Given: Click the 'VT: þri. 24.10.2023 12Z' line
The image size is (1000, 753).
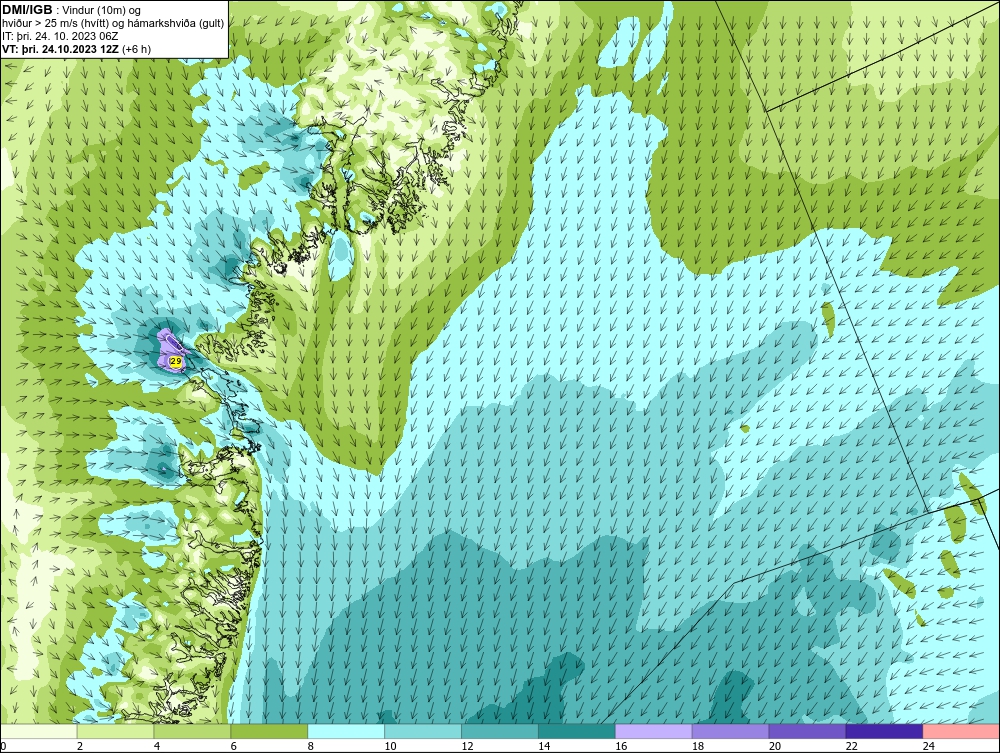Looking at the screenshot, I should [77, 49].
